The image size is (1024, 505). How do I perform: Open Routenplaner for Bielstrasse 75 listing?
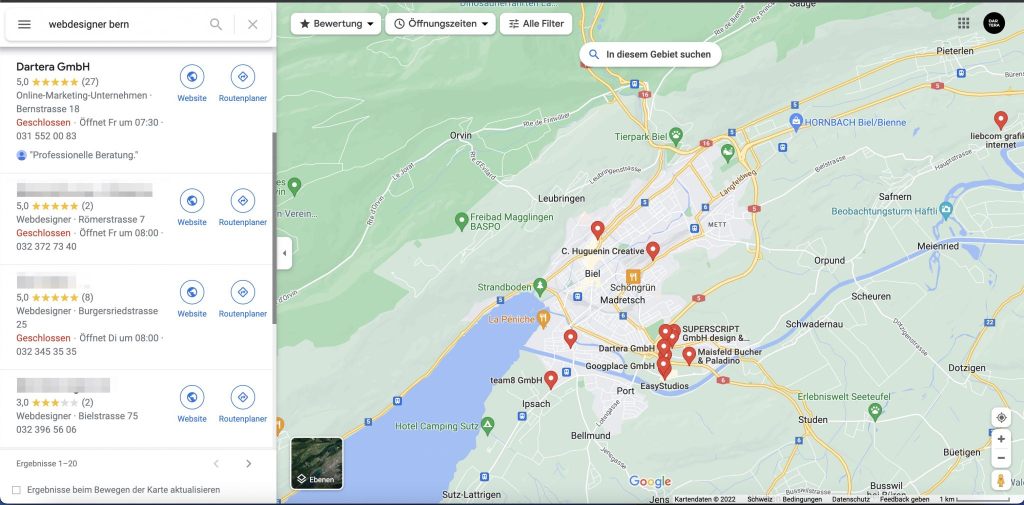pyautogui.click(x=243, y=397)
